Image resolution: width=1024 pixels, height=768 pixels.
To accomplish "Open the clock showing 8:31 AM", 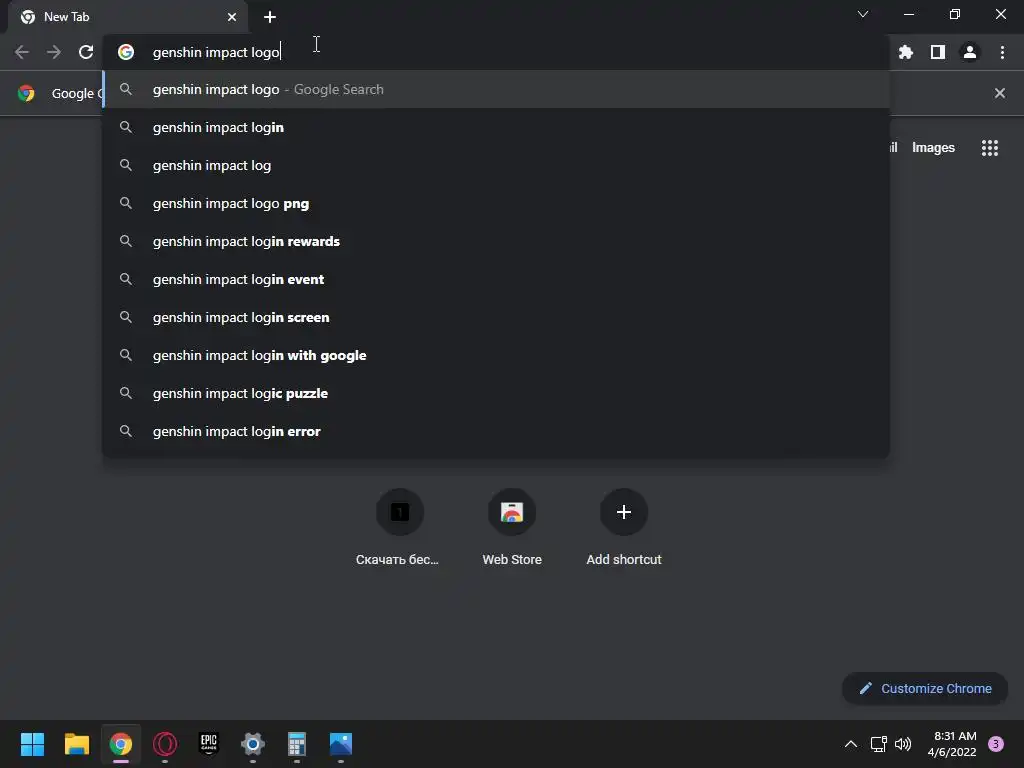I will point(952,744).
